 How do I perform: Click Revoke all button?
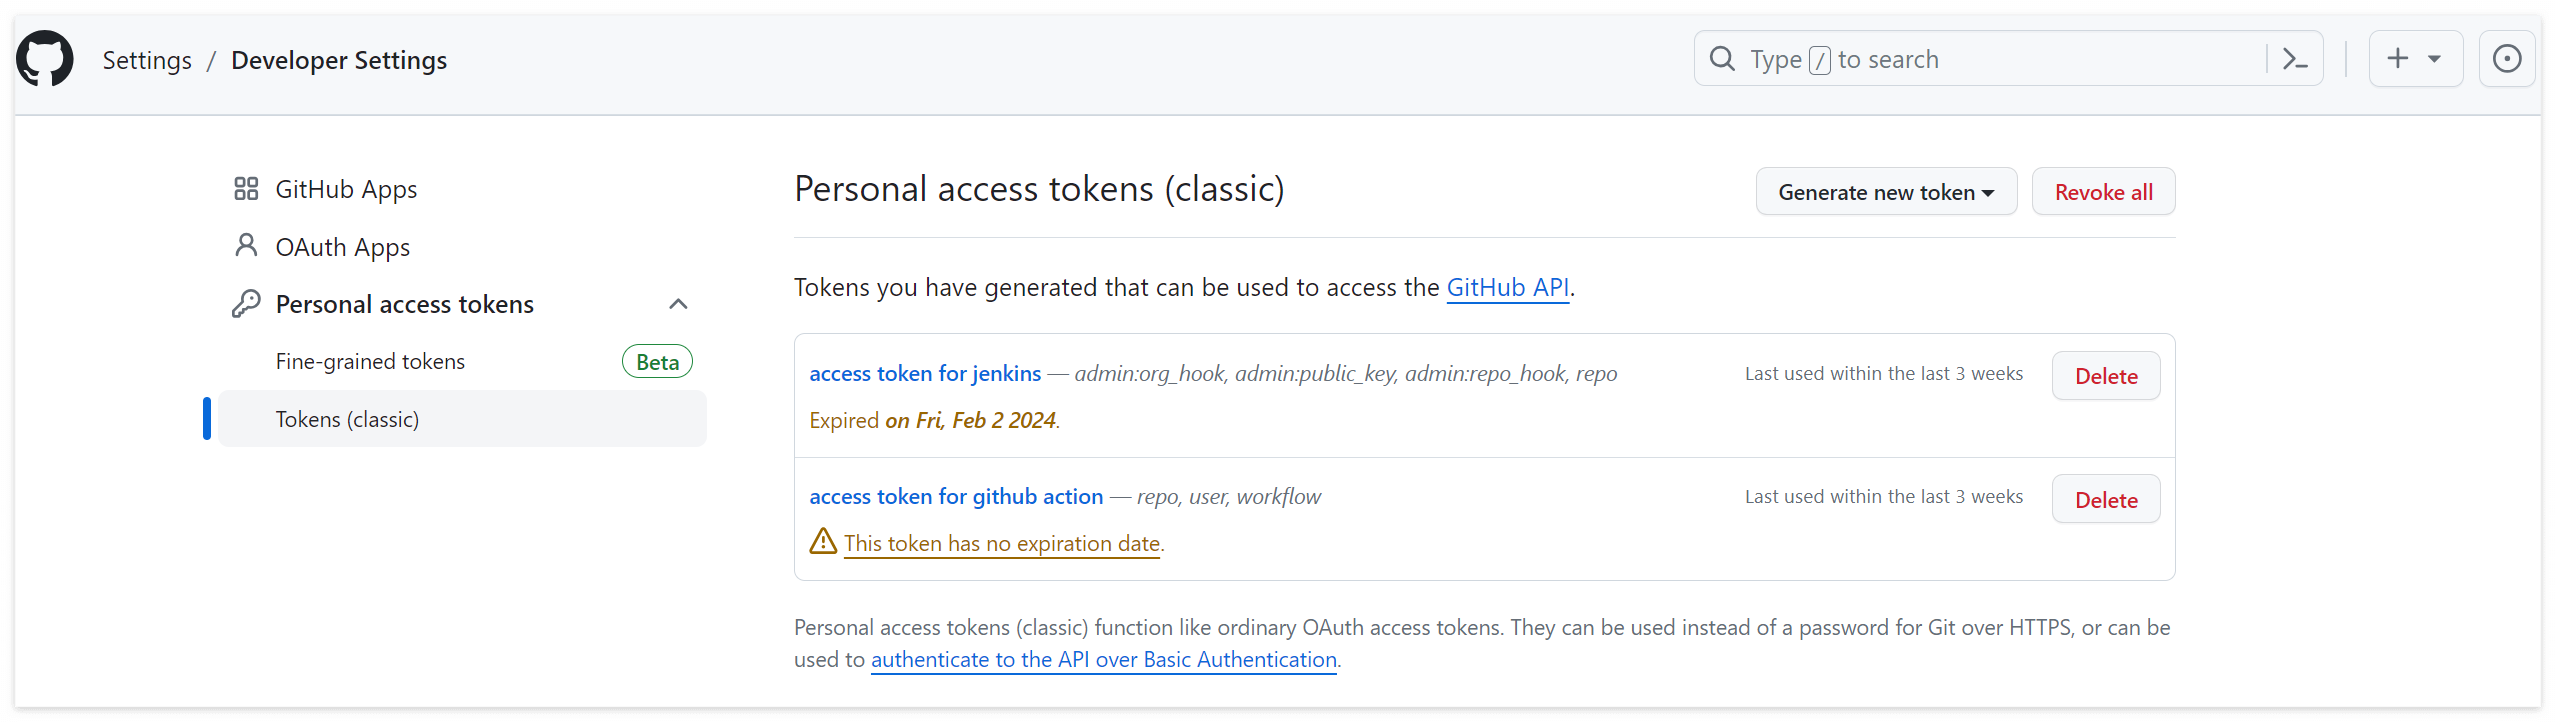[x=2104, y=192]
